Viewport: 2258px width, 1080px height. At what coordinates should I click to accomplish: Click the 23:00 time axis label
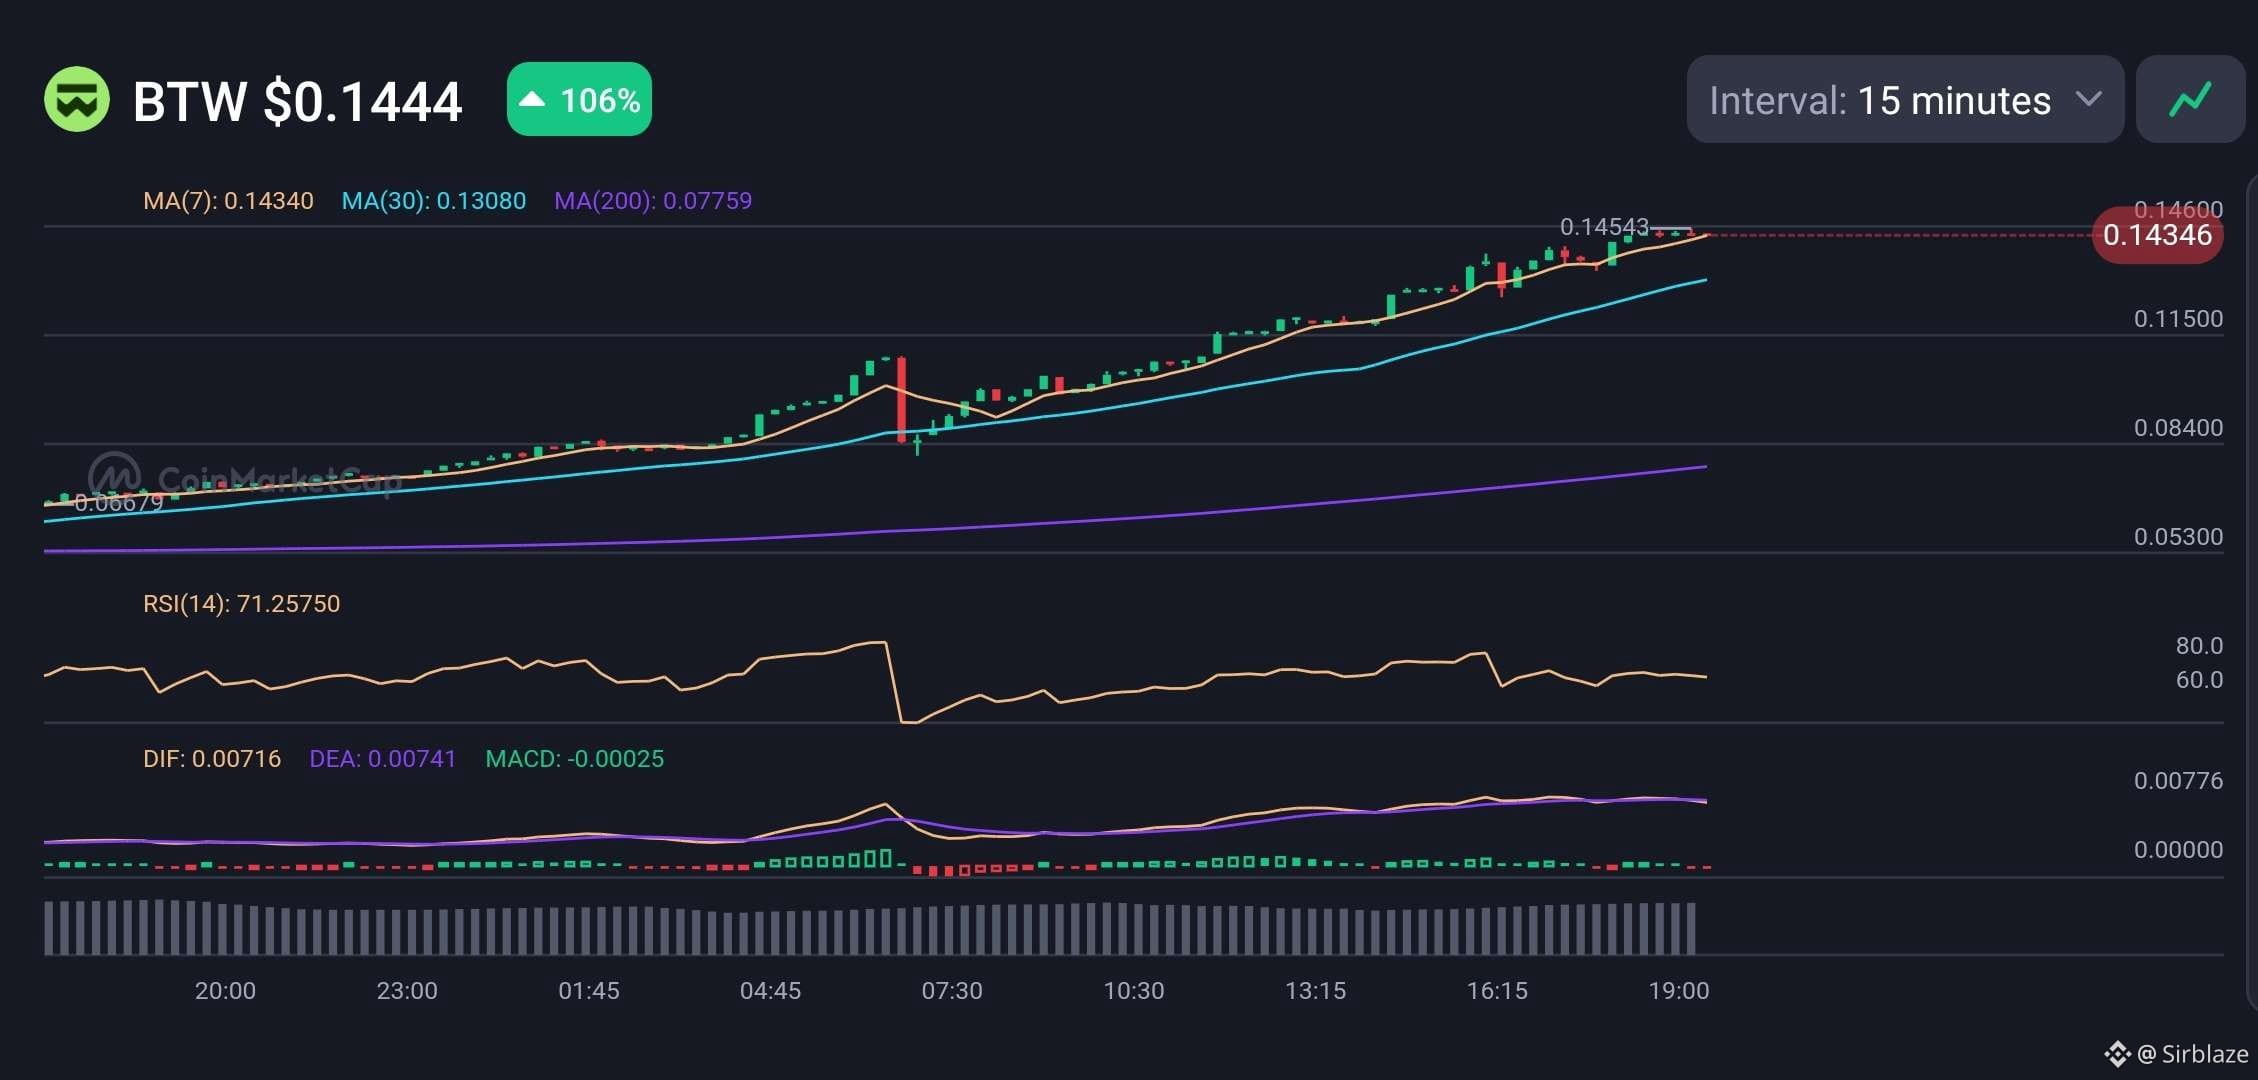[x=407, y=991]
